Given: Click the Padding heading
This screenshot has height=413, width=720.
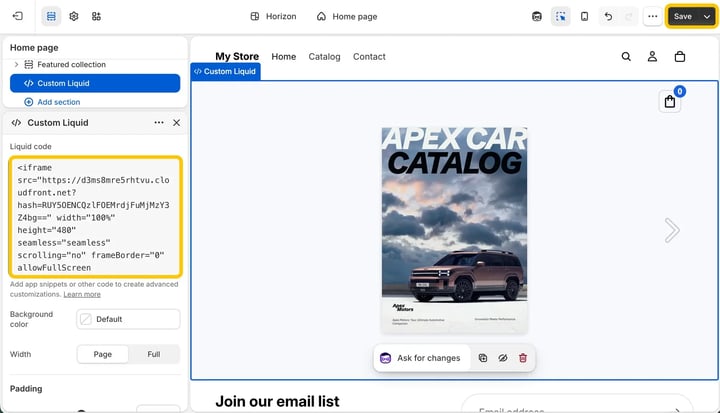Looking at the screenshot, I should pos(26,389).
